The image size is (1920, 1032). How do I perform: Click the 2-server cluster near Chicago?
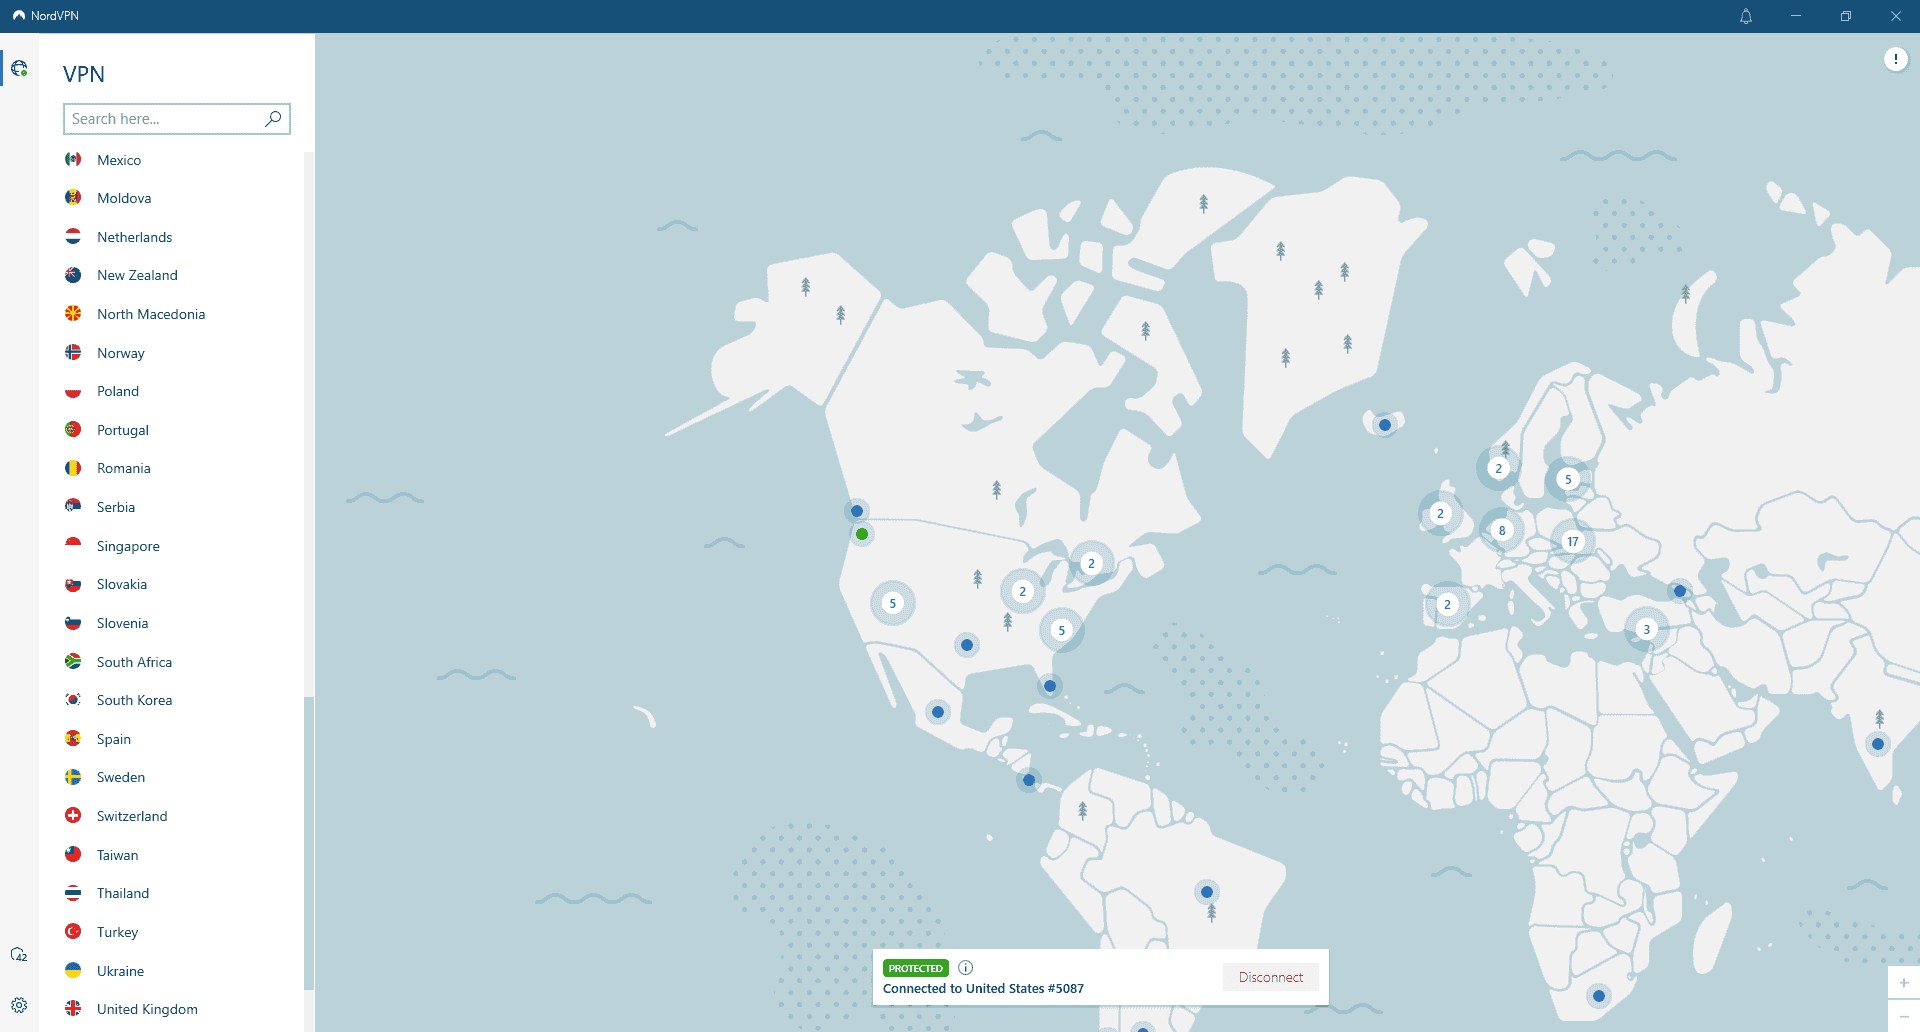1022,591
